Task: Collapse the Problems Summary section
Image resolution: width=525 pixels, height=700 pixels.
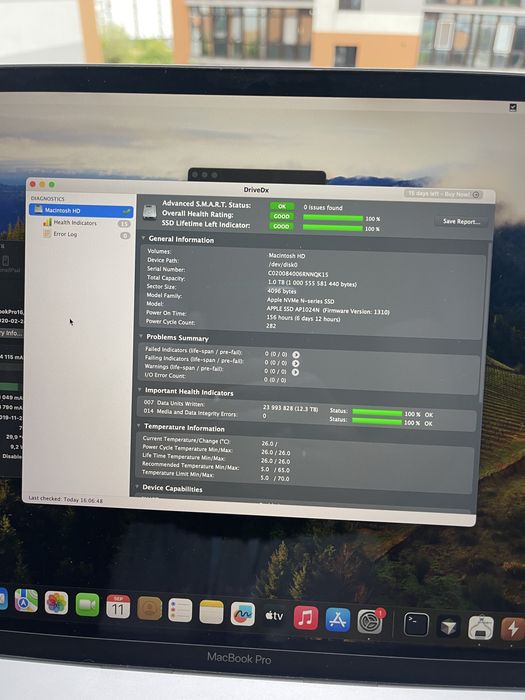Action: point(141,336)
